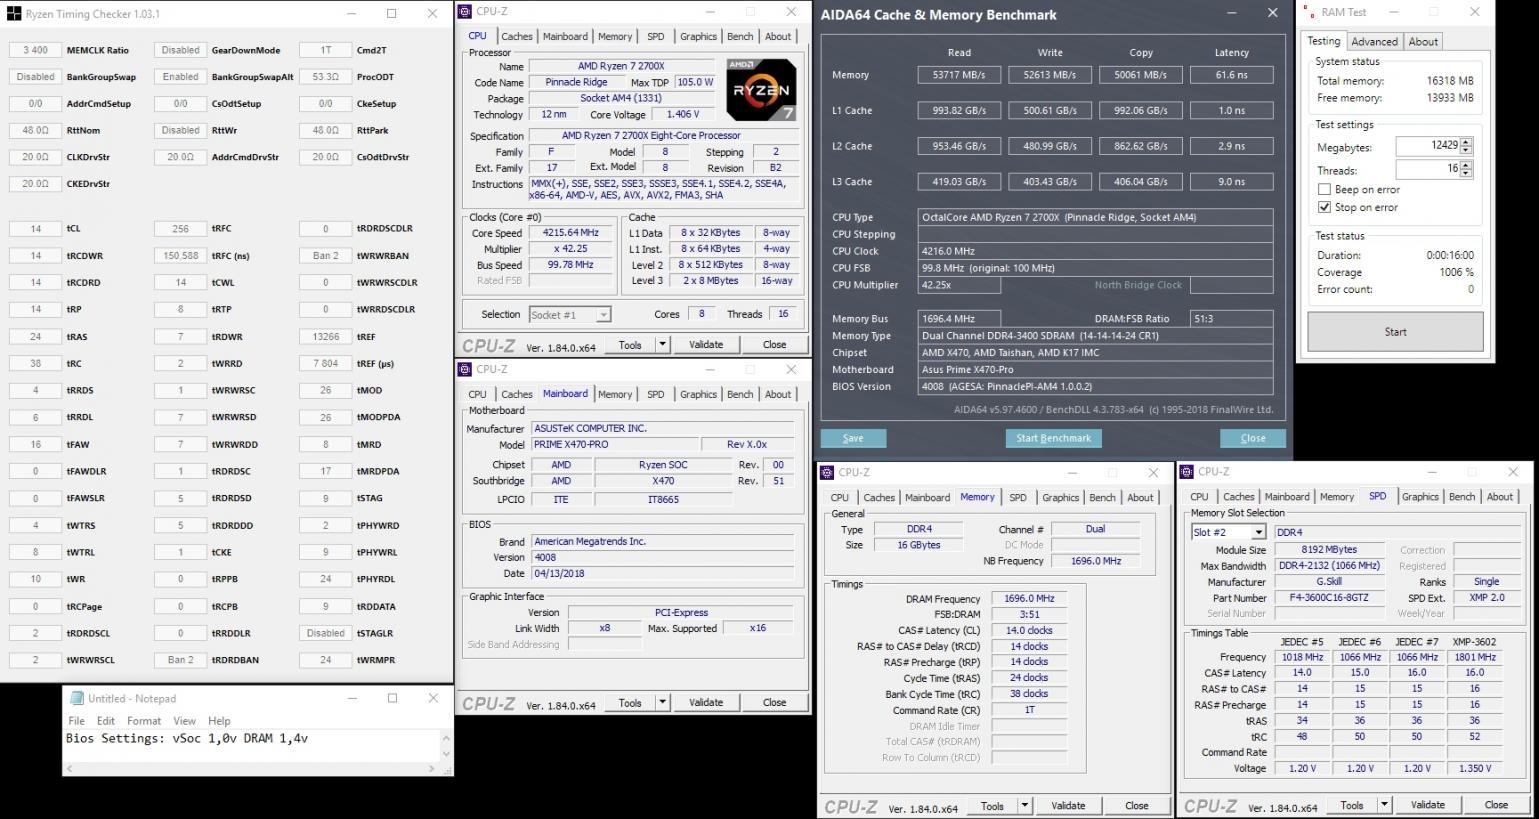This screenshot has width=1539, height=819.
Task: Uncheck the Stop on error checkbox
Action: [x=1324, y=207]
